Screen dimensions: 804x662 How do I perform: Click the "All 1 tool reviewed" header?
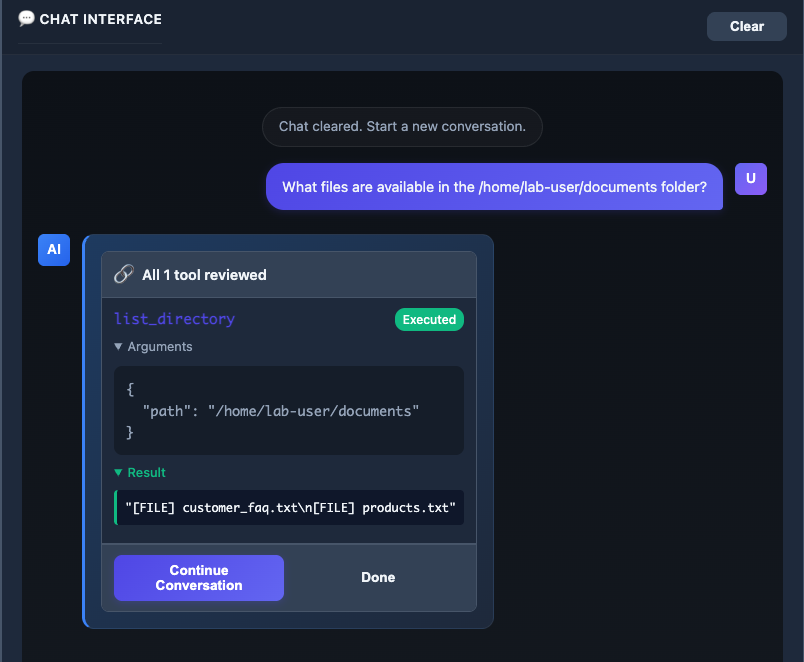pyautogui.click(x=204, y=275)
